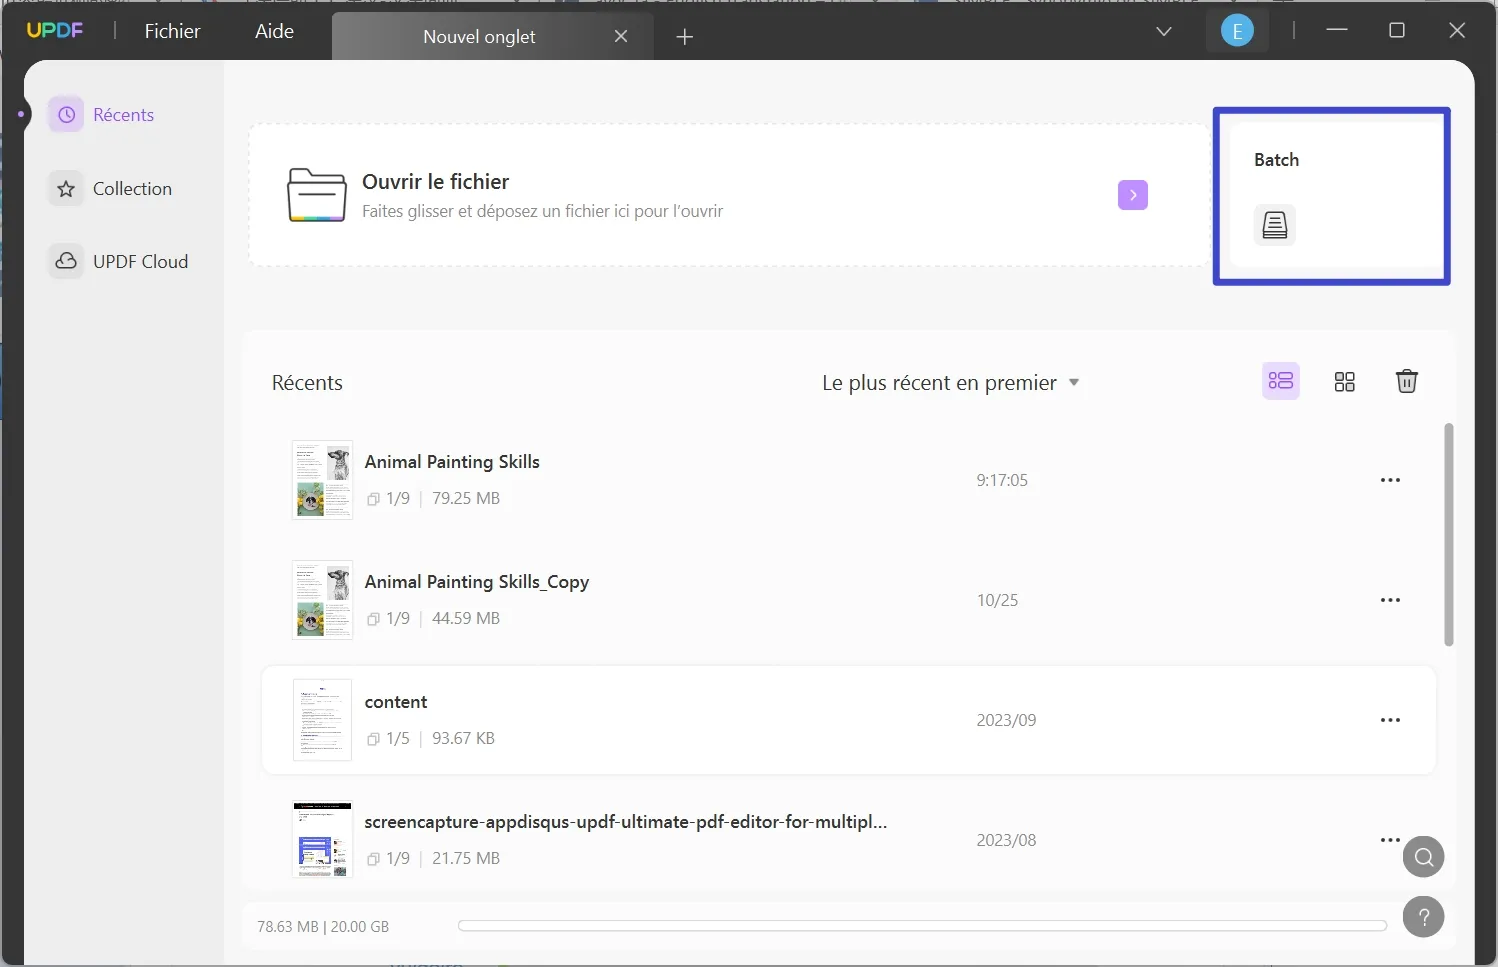Click the 78.63 MB | 20.00 GB storage text
1498x967 pixels.
[x=323, y=927]
